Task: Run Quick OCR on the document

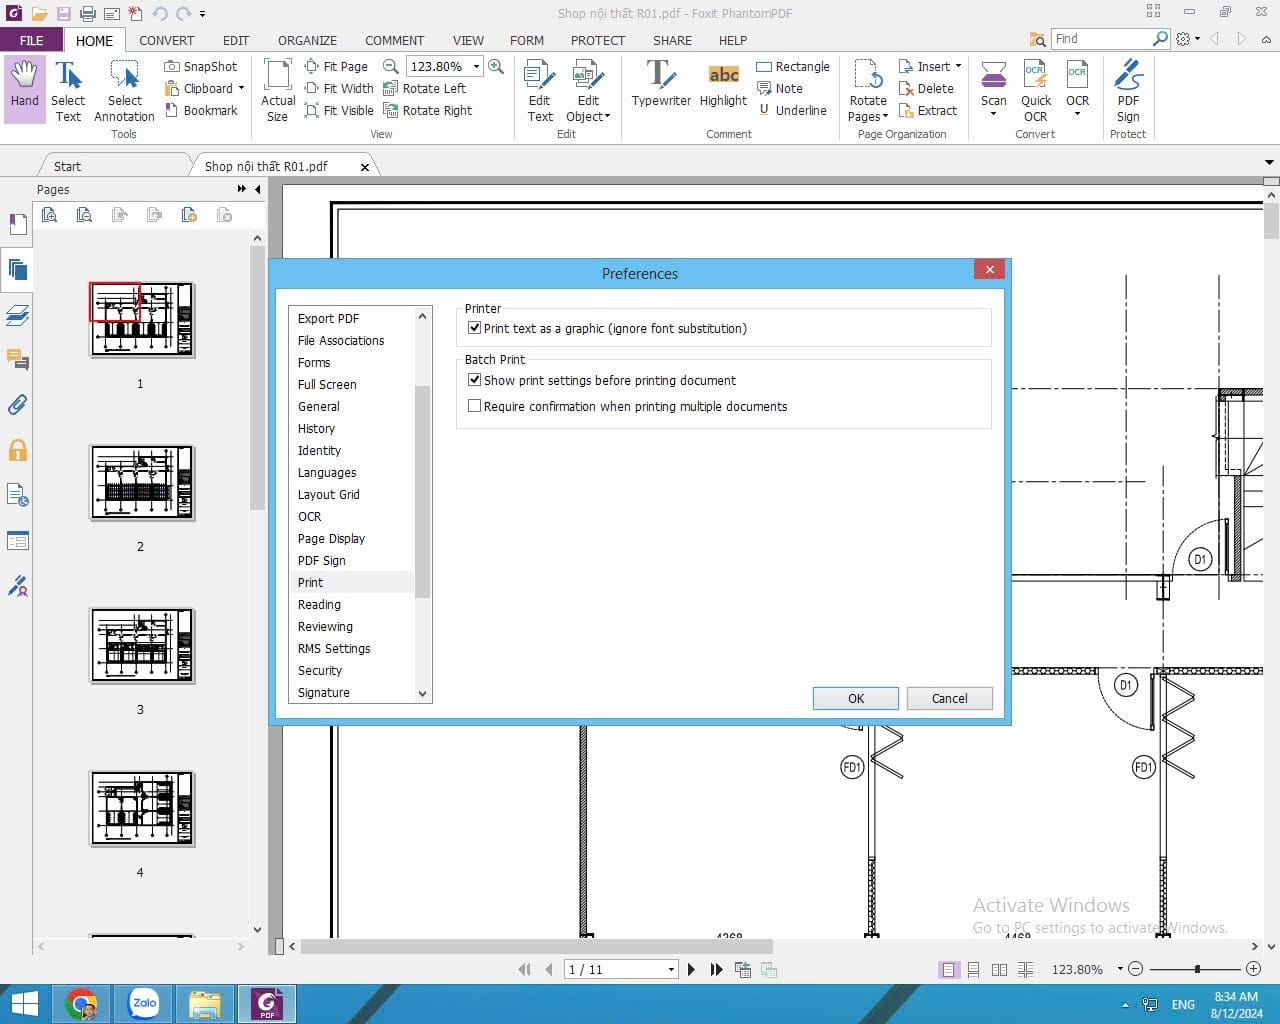Action: (1036, 92)
